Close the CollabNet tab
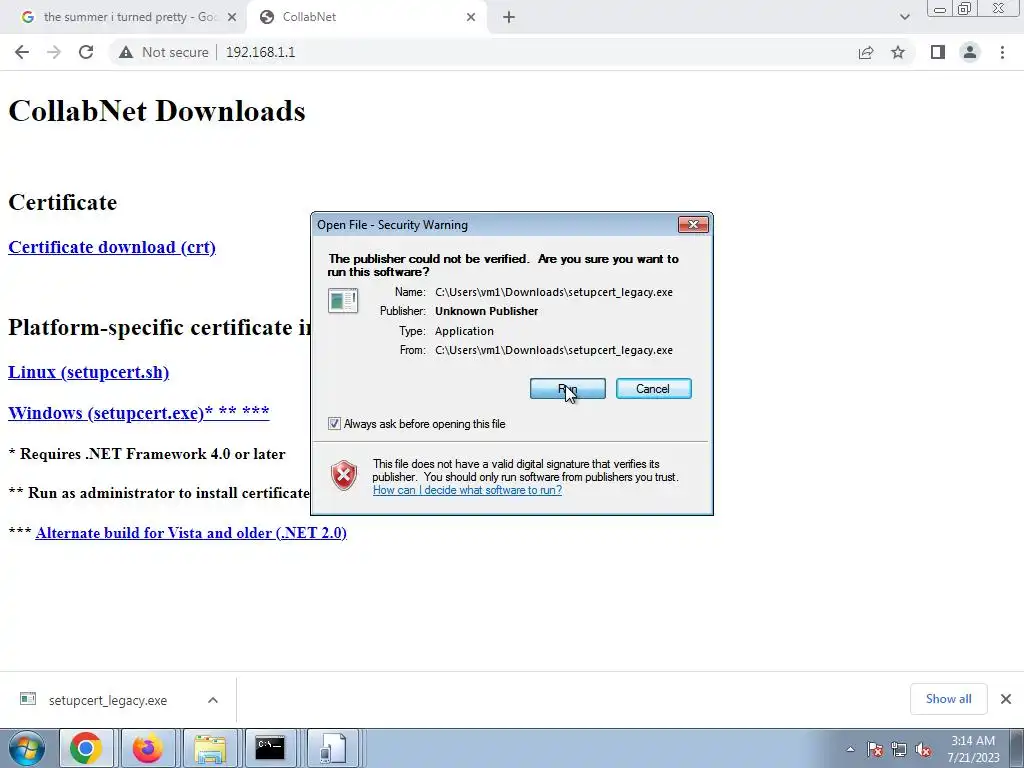 coord(471,18)
